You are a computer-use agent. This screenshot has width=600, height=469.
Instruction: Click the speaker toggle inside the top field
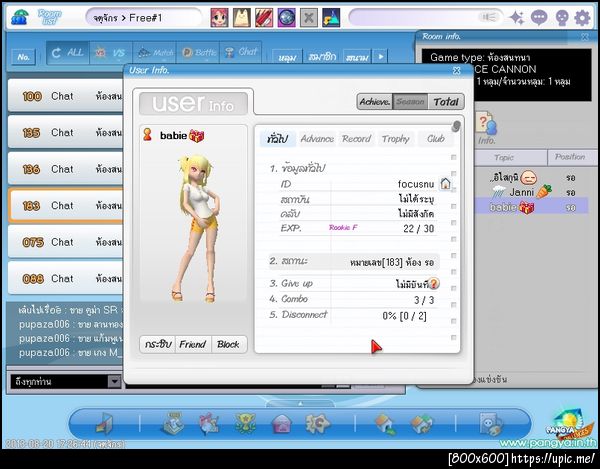click(x=489, y=17)
